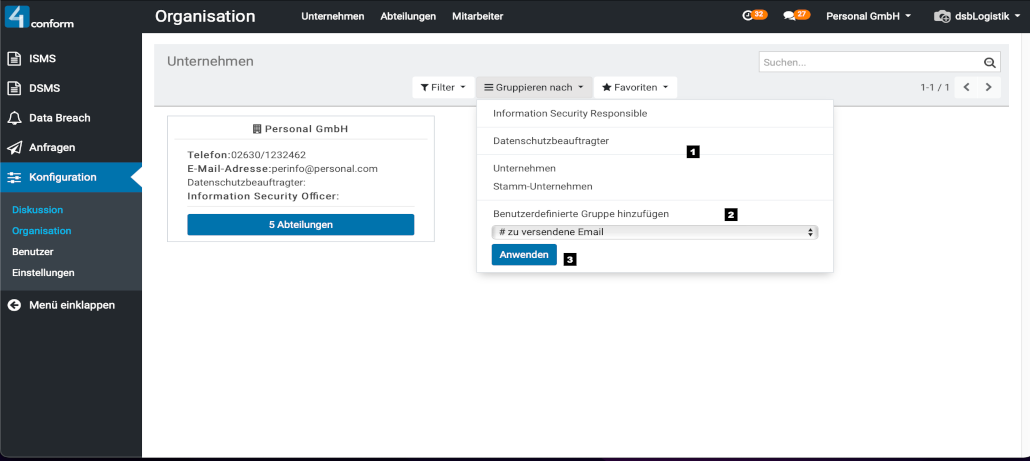Group by Datenschutzbeauftragter

coord(551,141)
